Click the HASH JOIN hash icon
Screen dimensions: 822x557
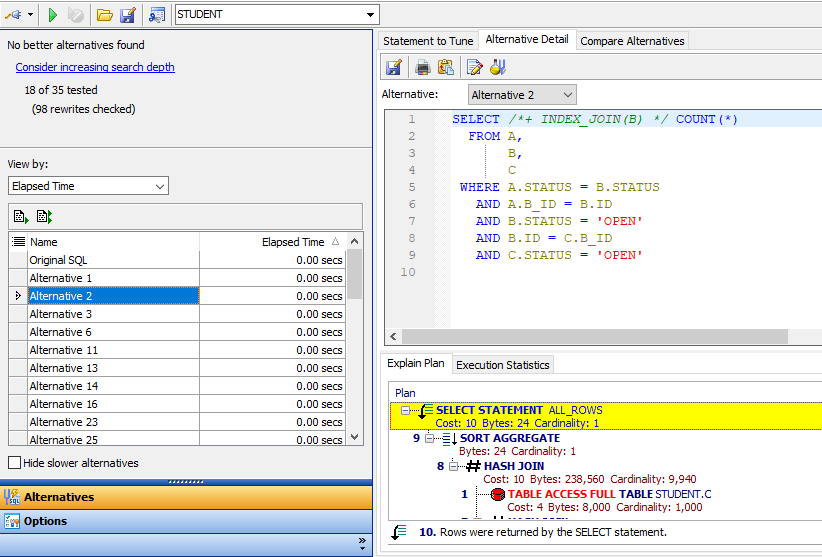pos(473,466)
